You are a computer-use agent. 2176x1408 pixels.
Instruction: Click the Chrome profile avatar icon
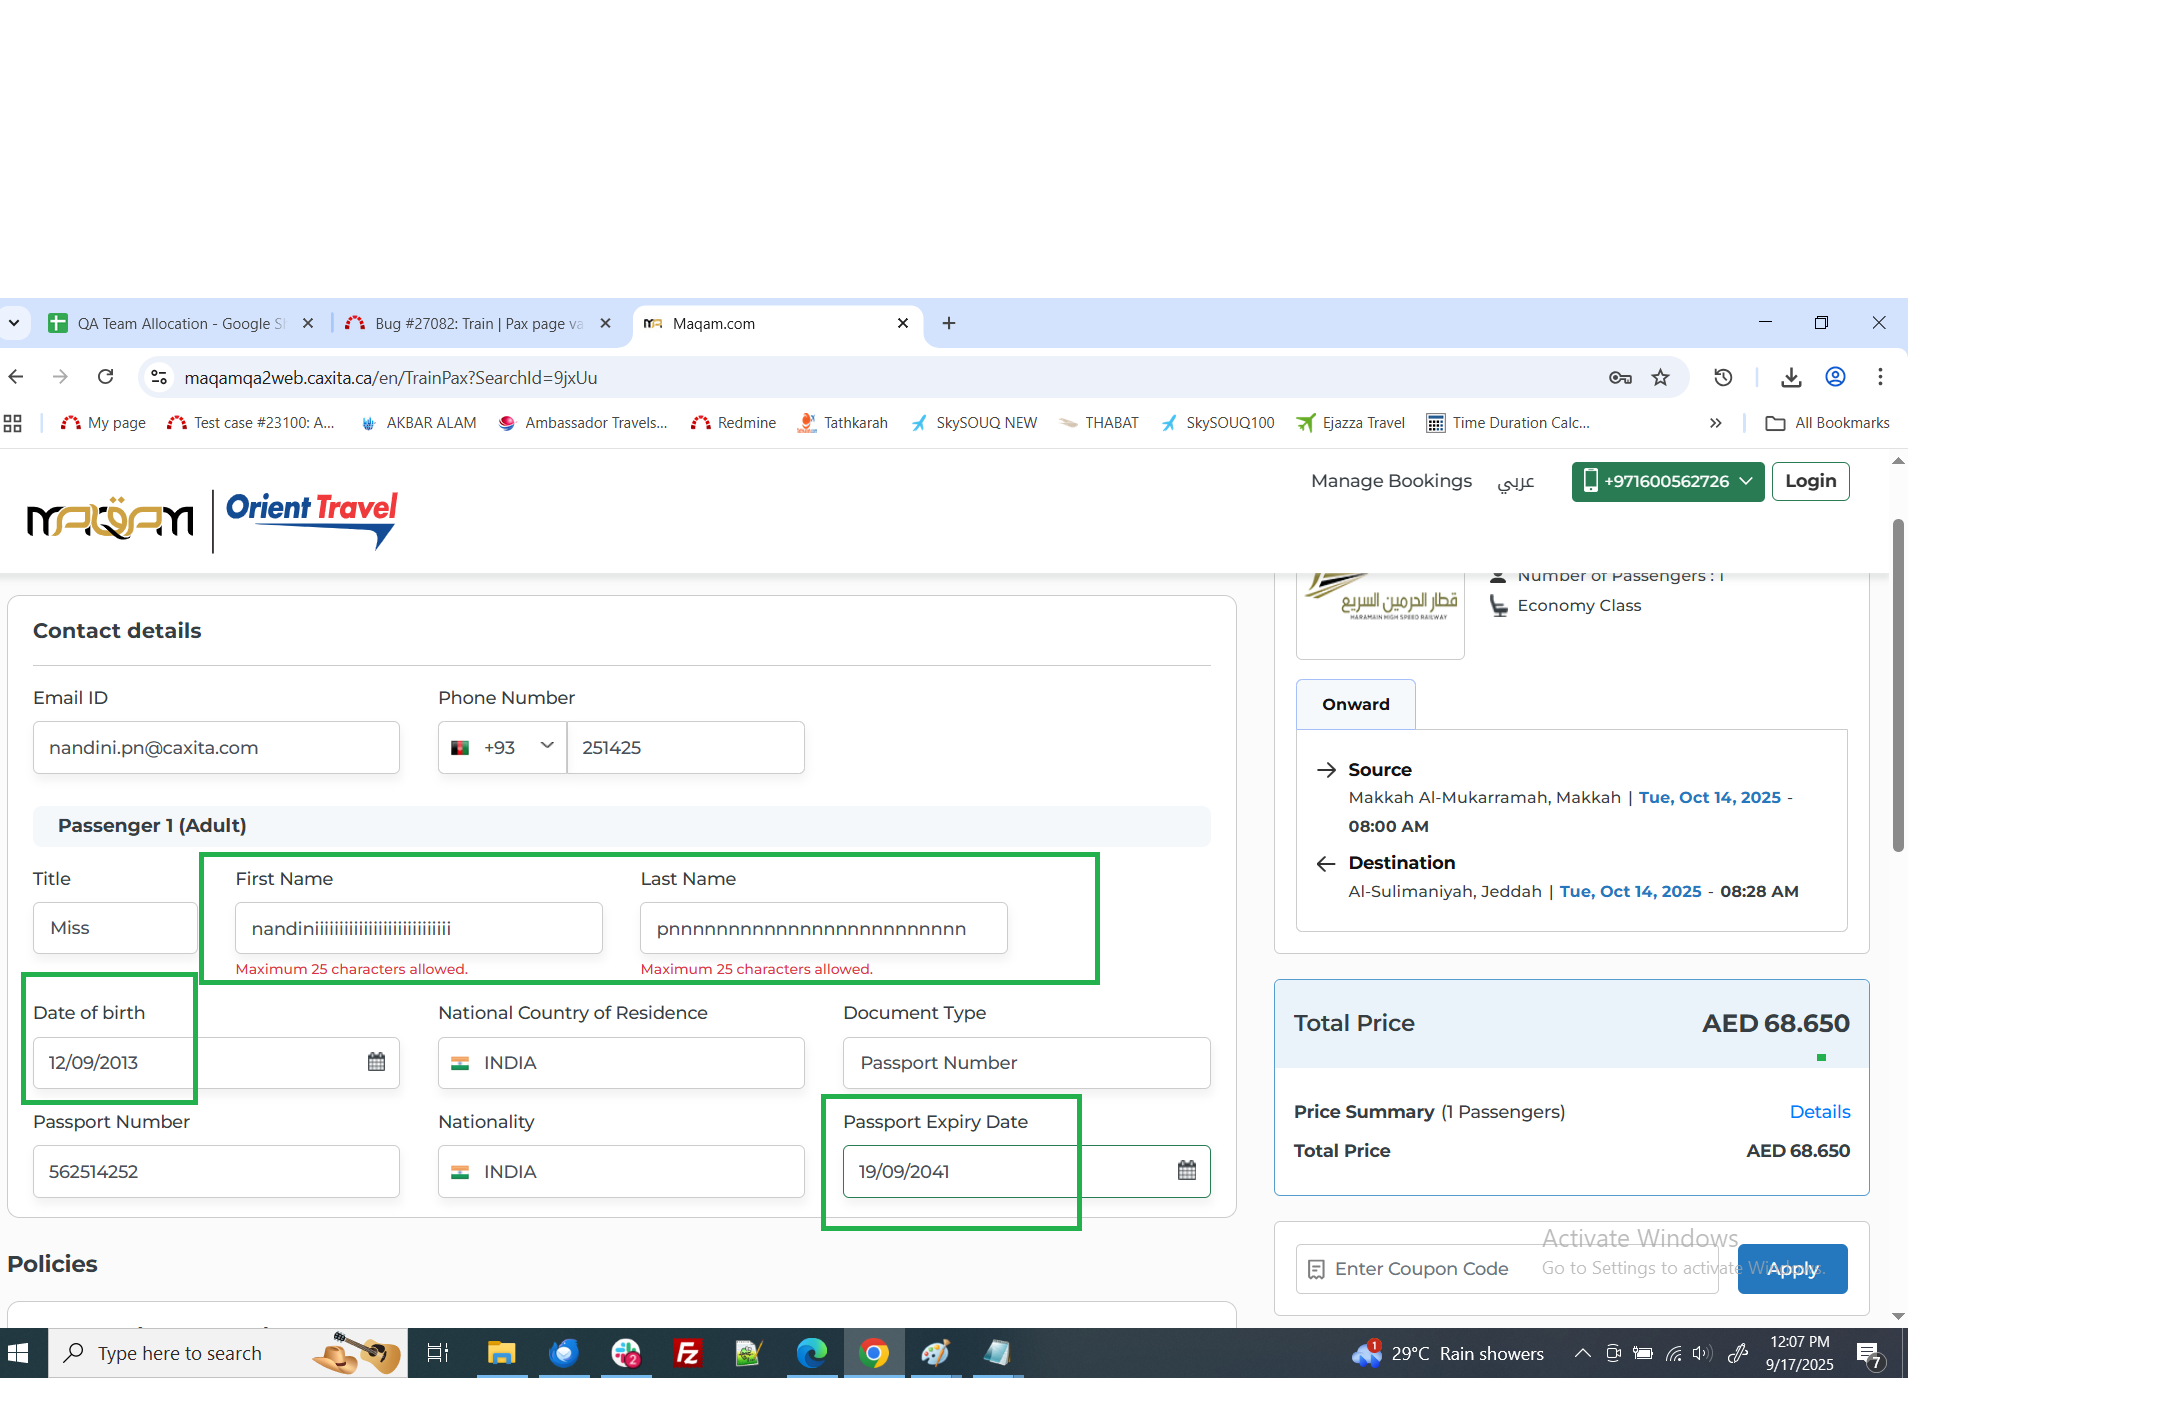pos(1835,377)
